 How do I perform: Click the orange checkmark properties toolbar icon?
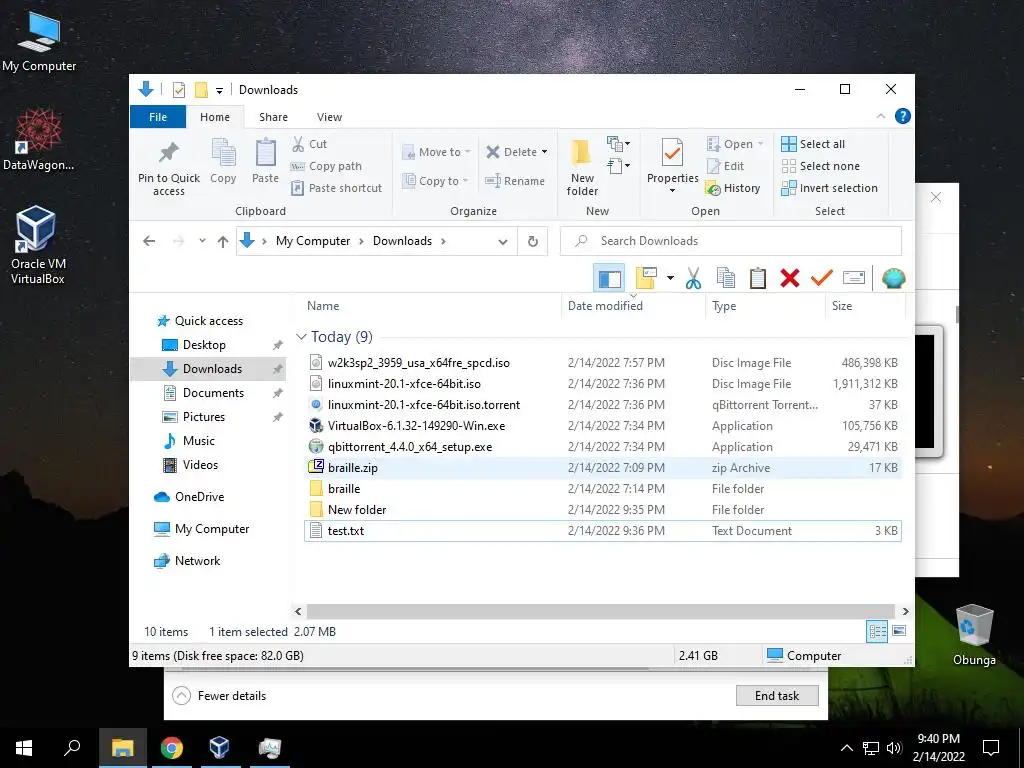tap(822, 278)
